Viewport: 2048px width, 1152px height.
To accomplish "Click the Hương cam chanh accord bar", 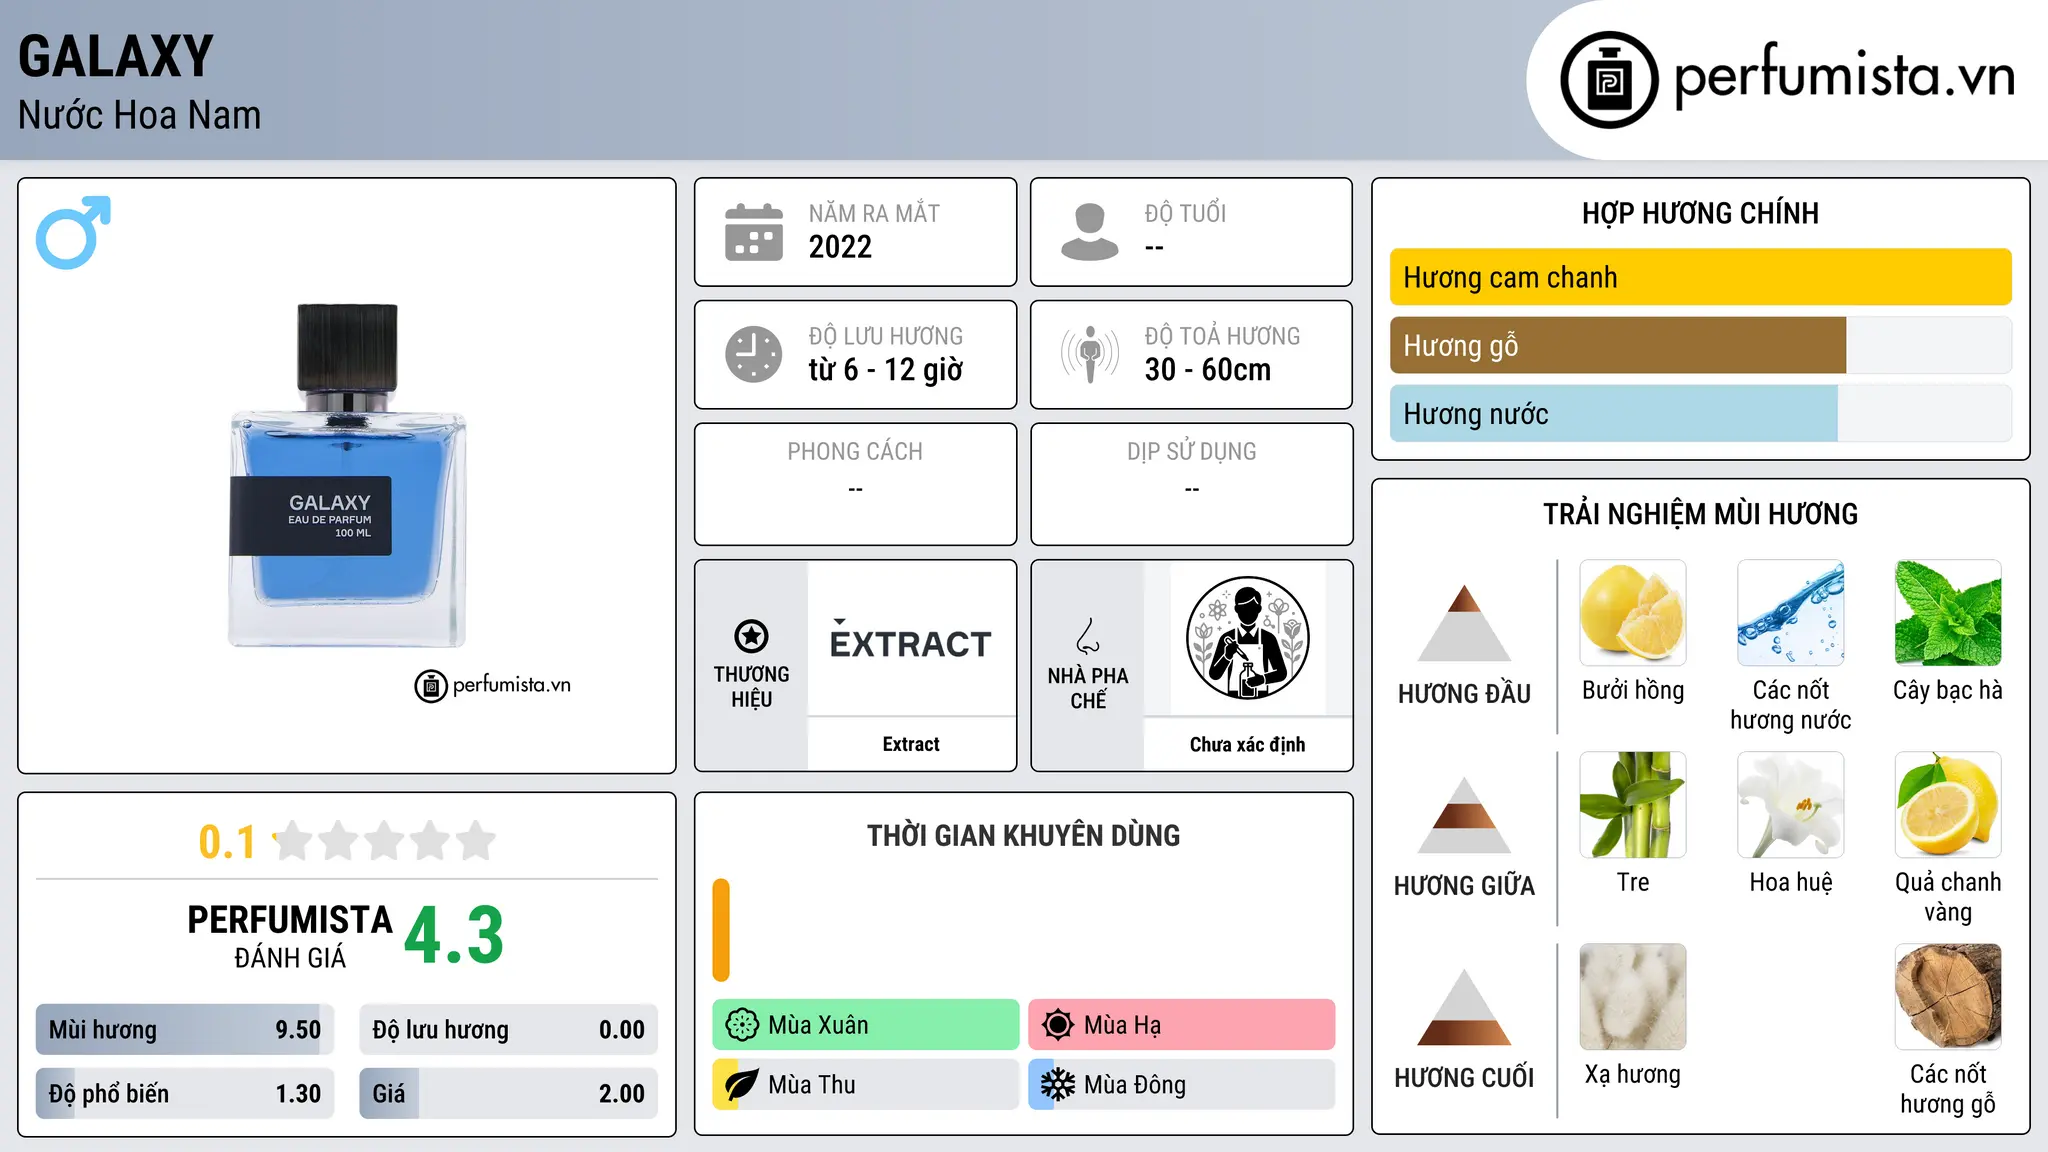I will 1700,277.
